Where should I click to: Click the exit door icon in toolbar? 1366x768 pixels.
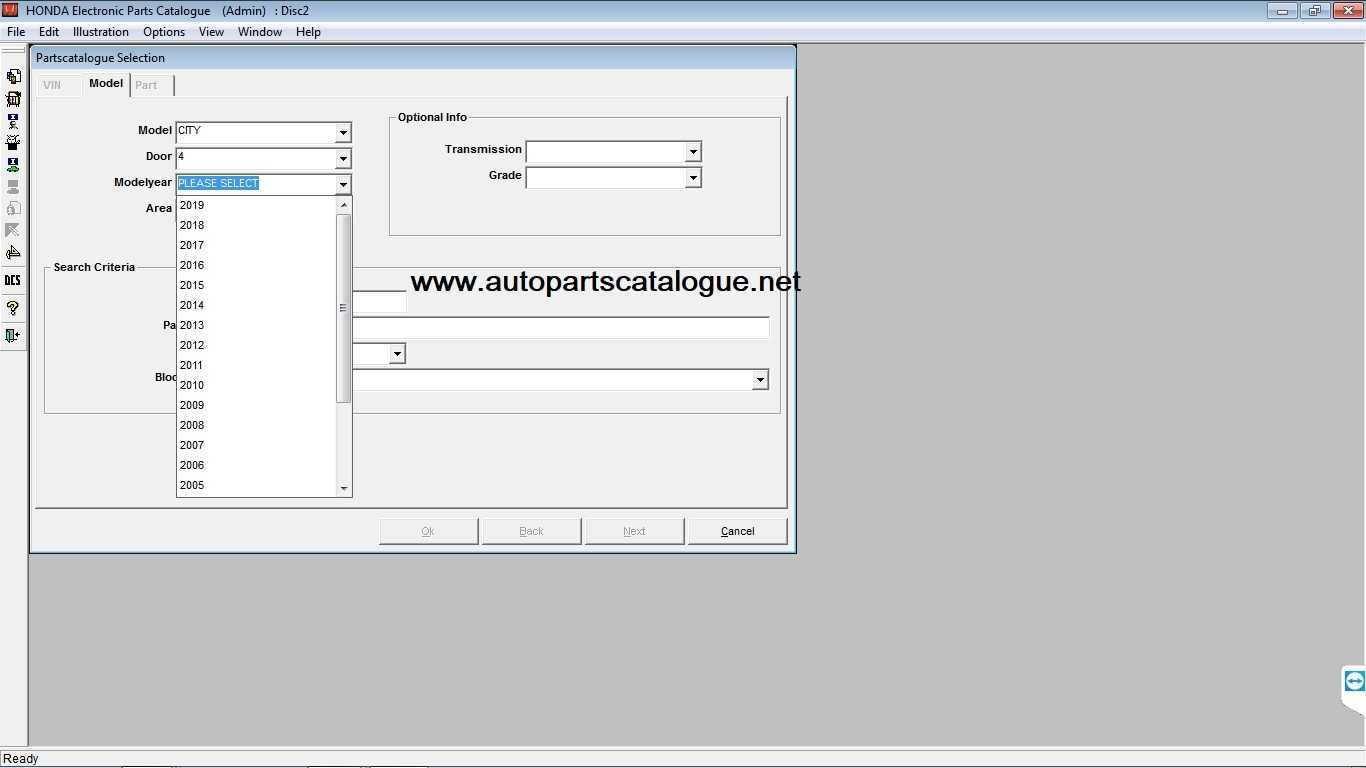point(13,335)
